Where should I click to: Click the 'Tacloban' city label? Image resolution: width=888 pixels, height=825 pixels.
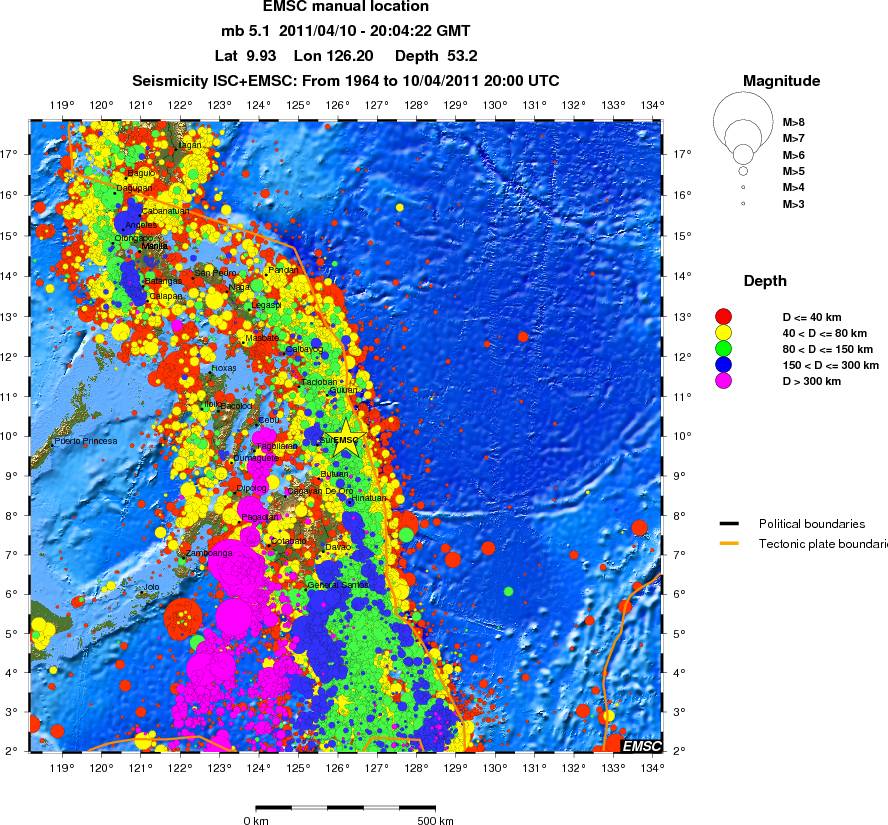[x=319, y=382]
